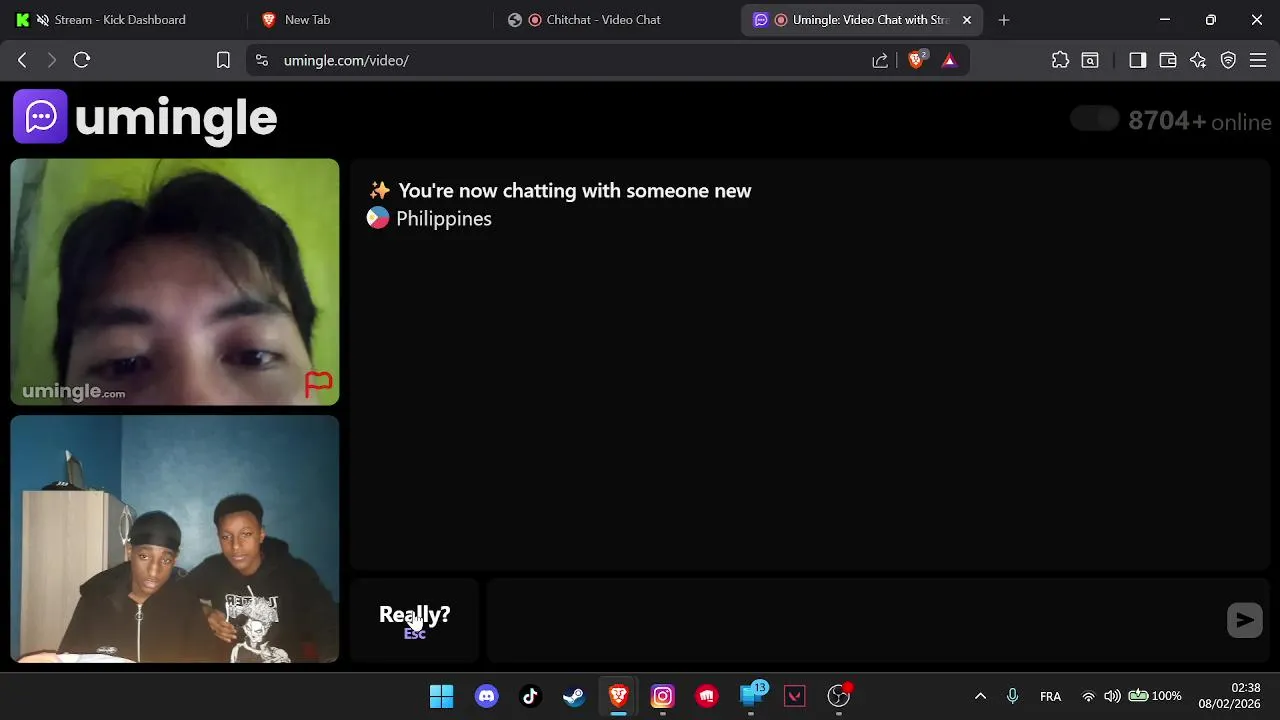
Task: Open Steam from the taskbar
Action: click(574, 696)
